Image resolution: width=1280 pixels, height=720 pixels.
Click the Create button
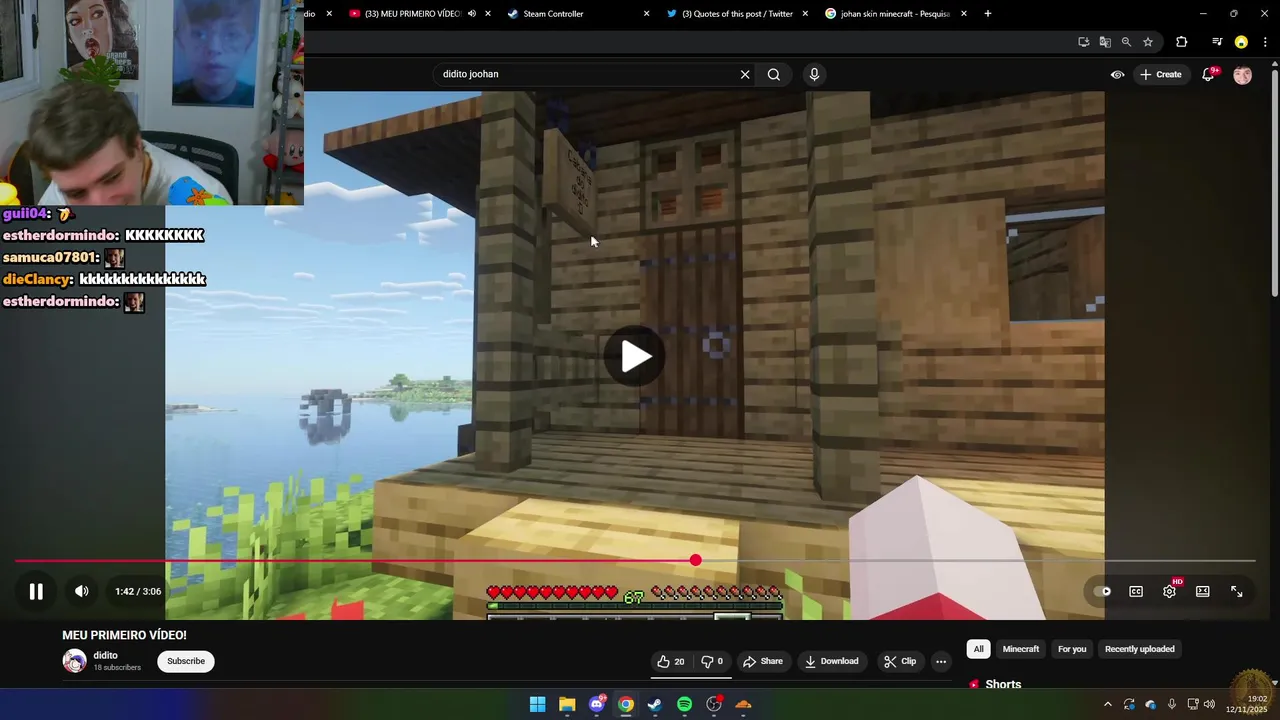point(1161,74)
